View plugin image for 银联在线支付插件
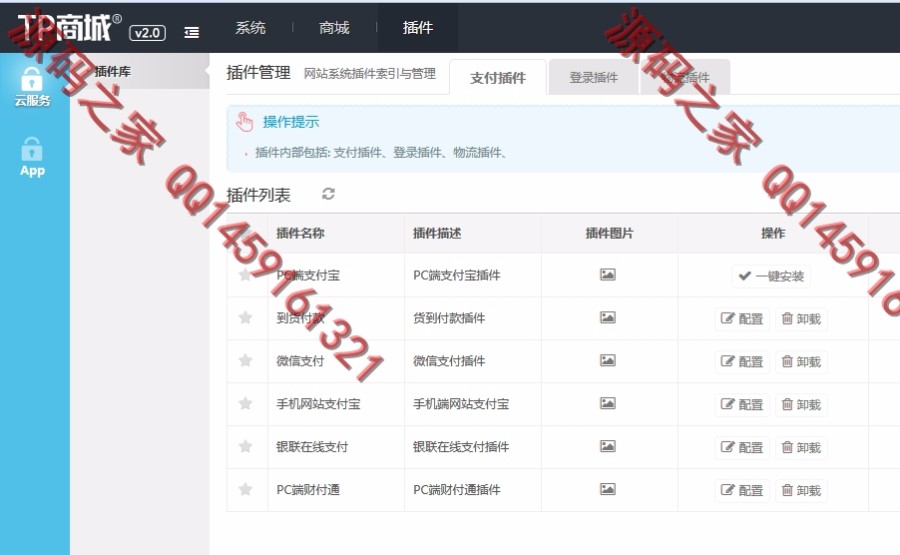This screenshot has width=900, height=555. tap(608, 446)
